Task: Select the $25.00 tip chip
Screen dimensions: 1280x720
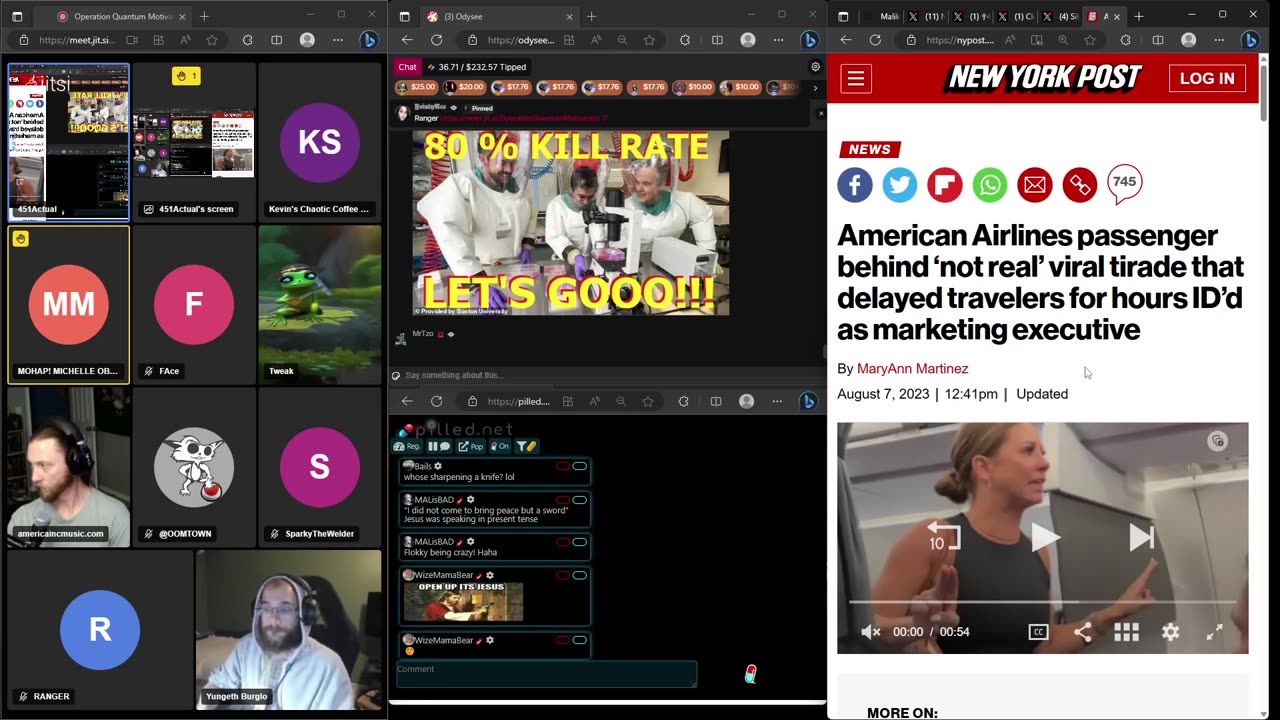Action: tap(417, 87)
